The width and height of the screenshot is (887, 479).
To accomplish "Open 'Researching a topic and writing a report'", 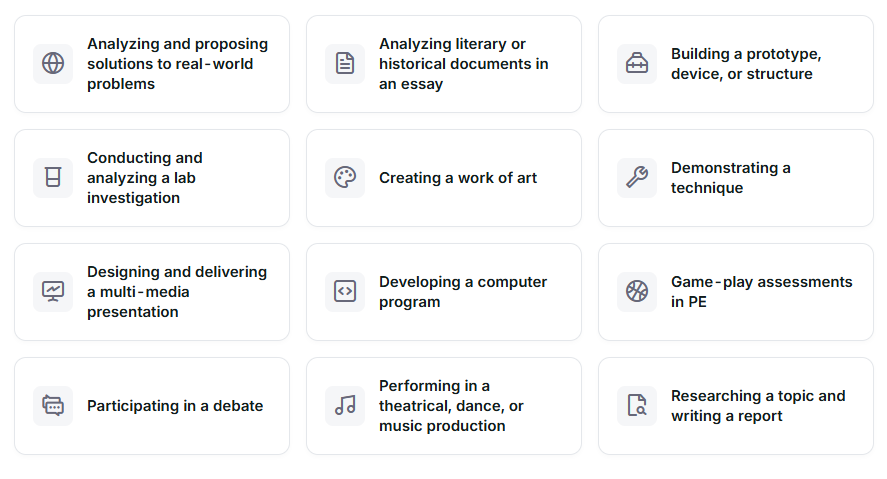I will point(736,406).
